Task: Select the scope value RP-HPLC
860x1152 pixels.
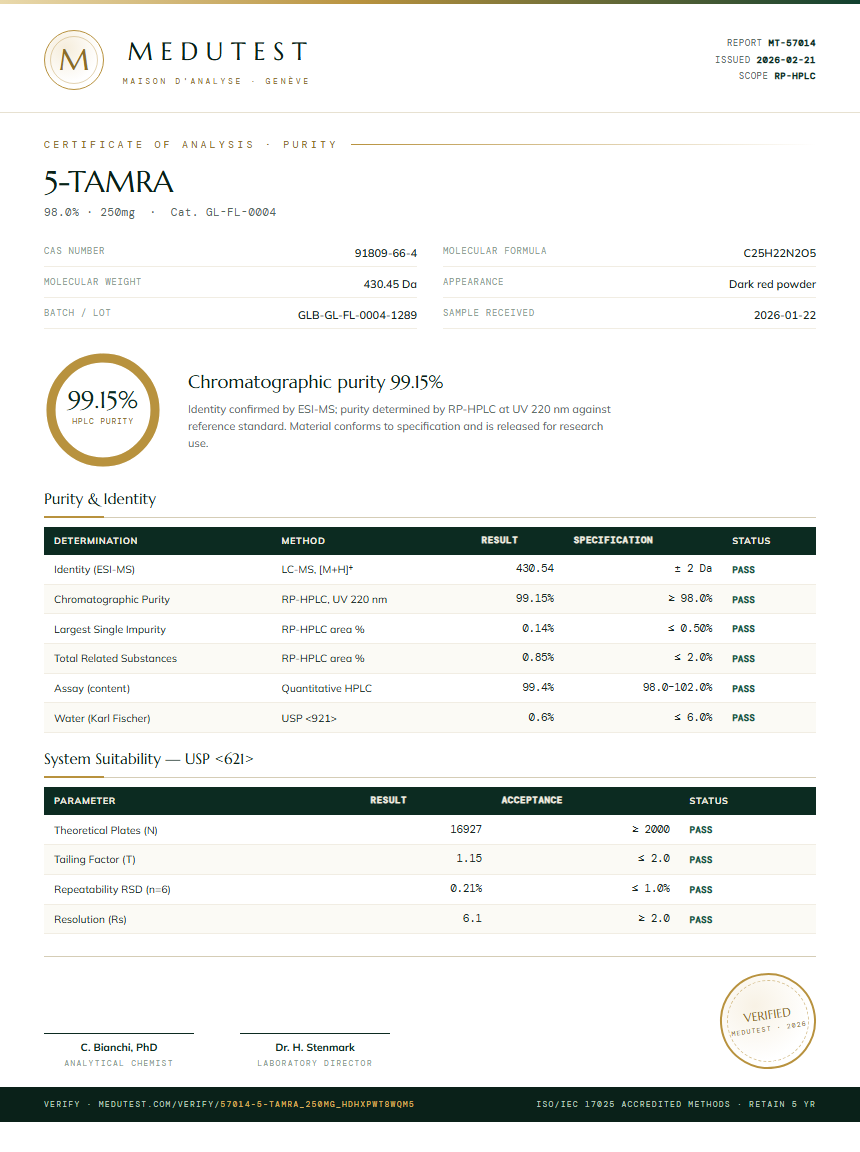Action: coord(795,76)
